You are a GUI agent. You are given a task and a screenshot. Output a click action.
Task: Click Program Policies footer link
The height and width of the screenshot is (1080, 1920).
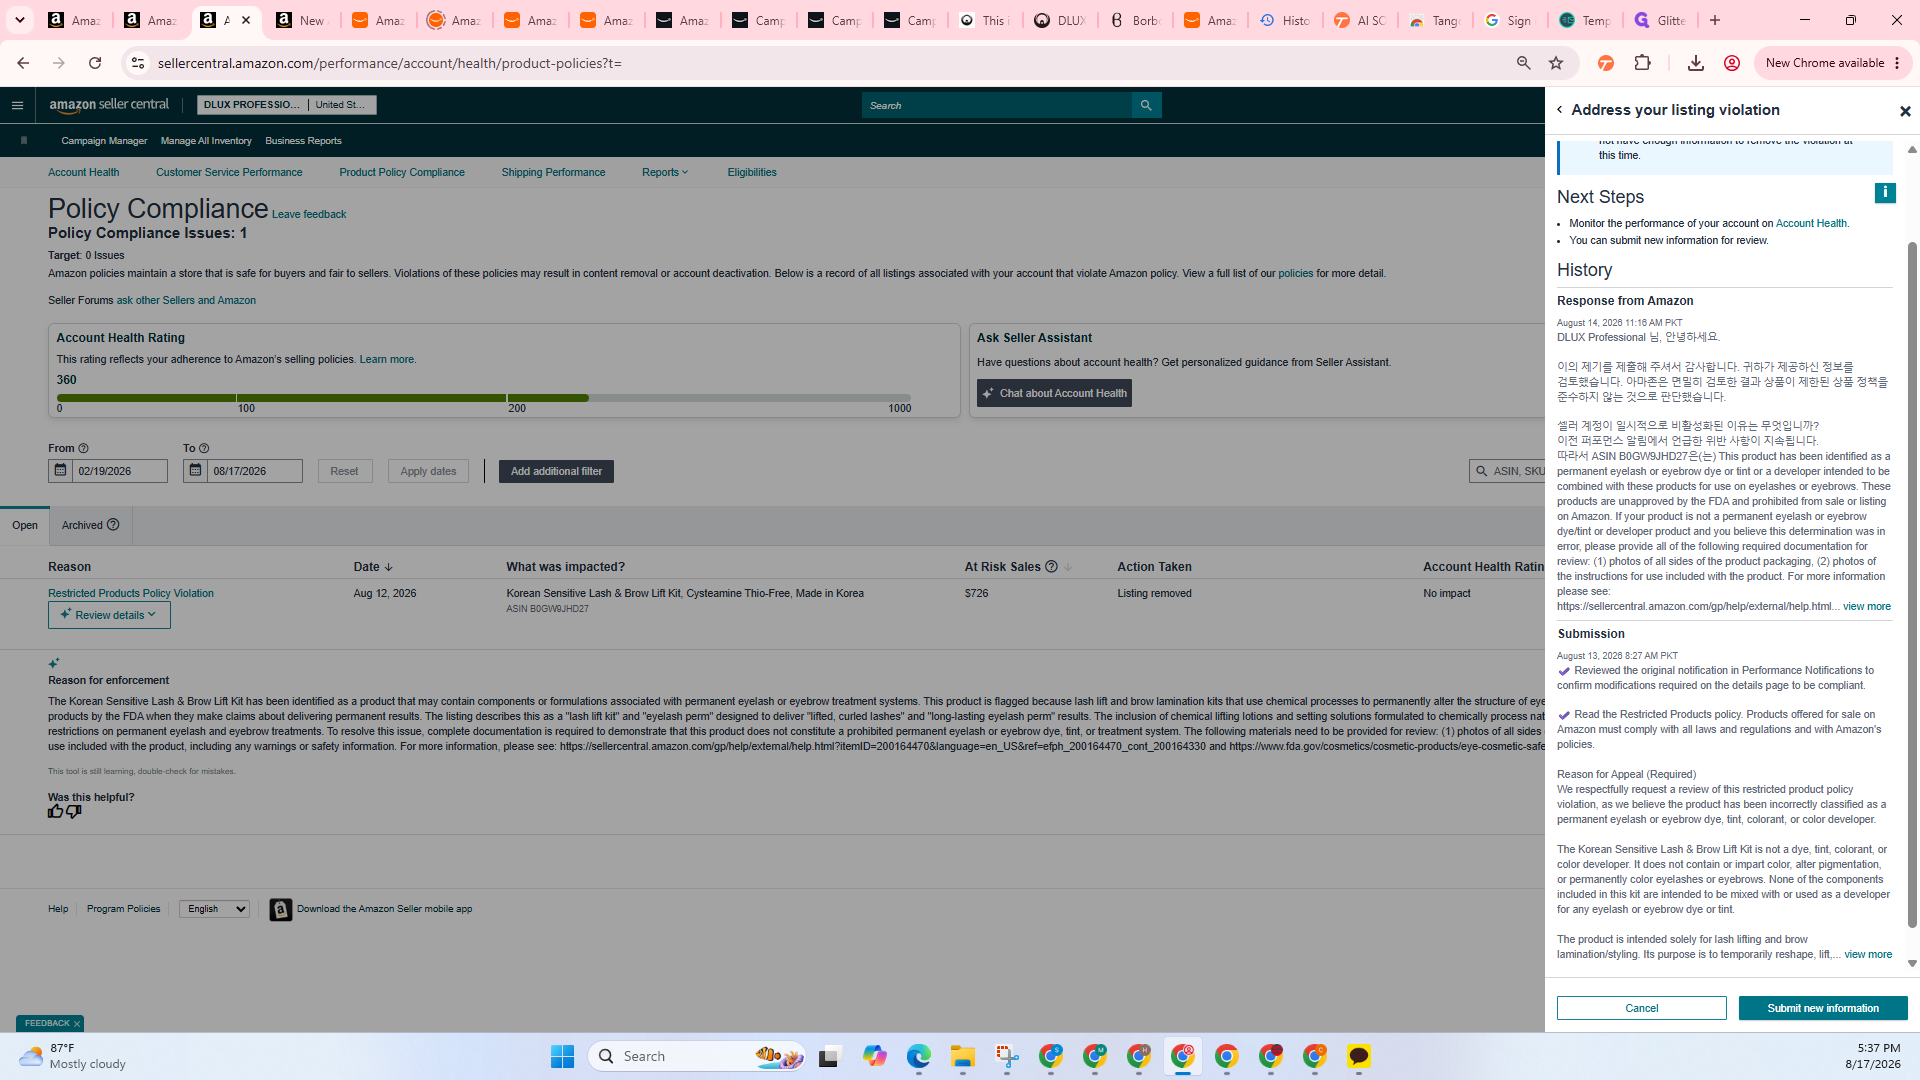[x=123, y=909]
